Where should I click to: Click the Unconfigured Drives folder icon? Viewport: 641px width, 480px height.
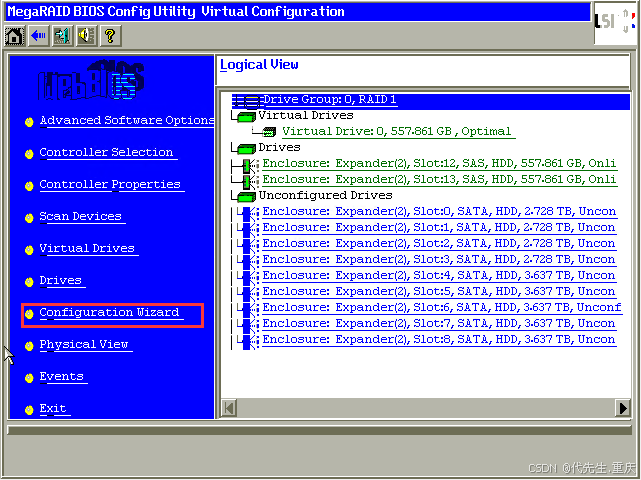[246, 197]
